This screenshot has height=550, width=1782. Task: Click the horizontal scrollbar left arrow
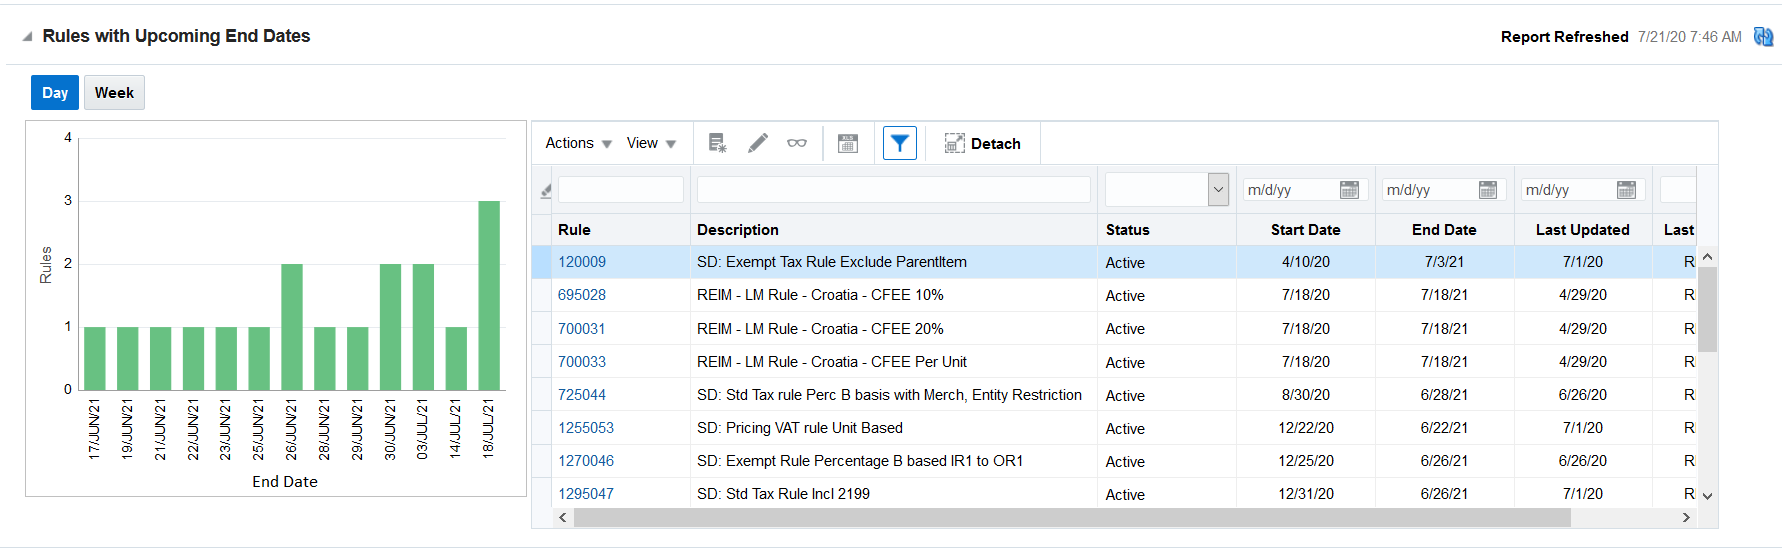[x=563, y=518]
